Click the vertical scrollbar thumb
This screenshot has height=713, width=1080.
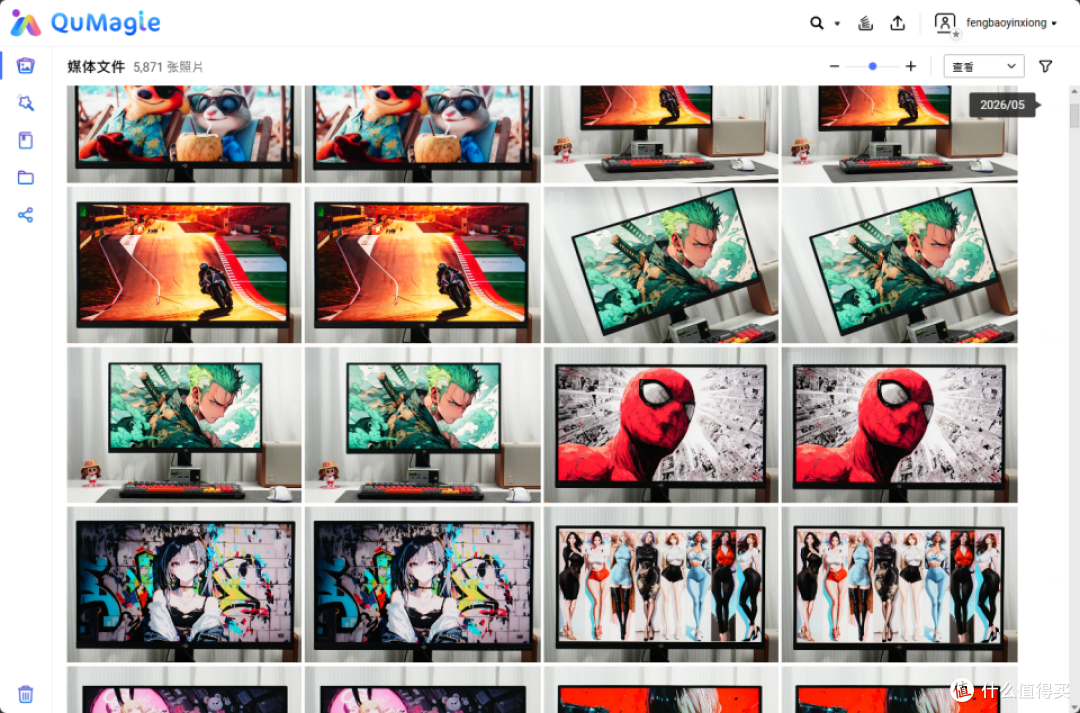(x=1074, y=116)
